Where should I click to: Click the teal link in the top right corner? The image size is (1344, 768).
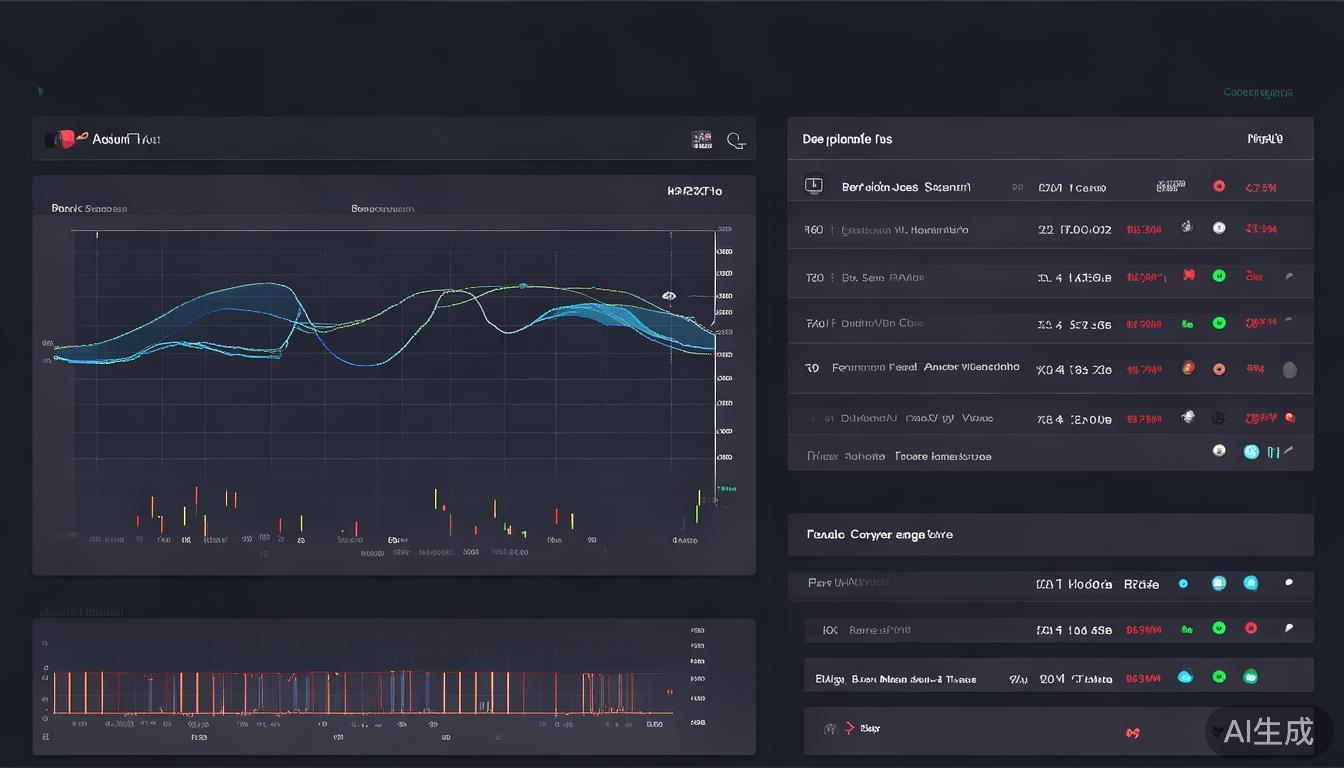click(x=1257, y=93)
